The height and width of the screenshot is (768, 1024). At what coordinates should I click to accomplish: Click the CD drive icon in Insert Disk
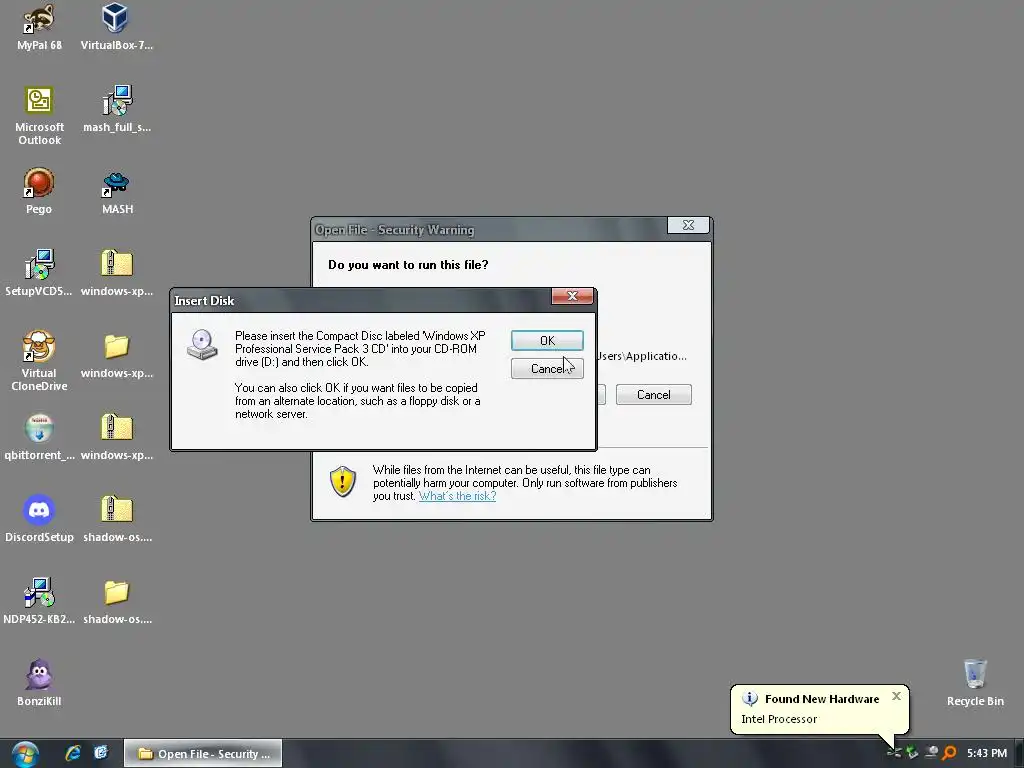(202, 344)
